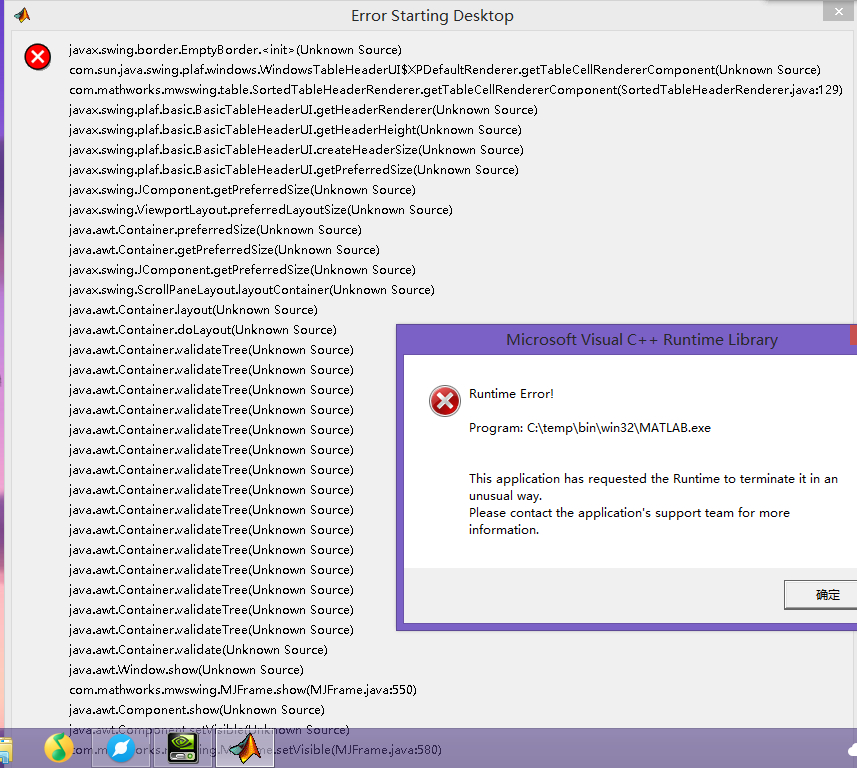Click the java.awt.Window.show line
Screen dimensions: 857x768
click(x=186, y=670)
